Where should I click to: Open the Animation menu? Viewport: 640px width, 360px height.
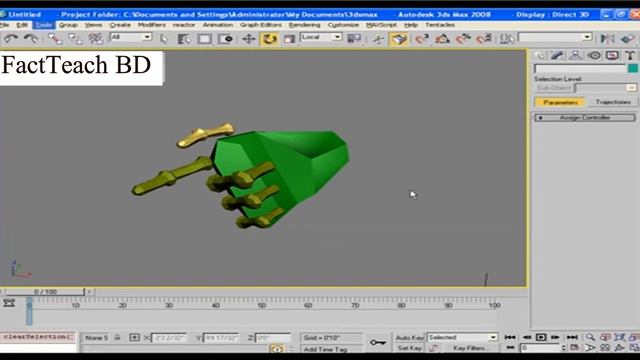218,25
